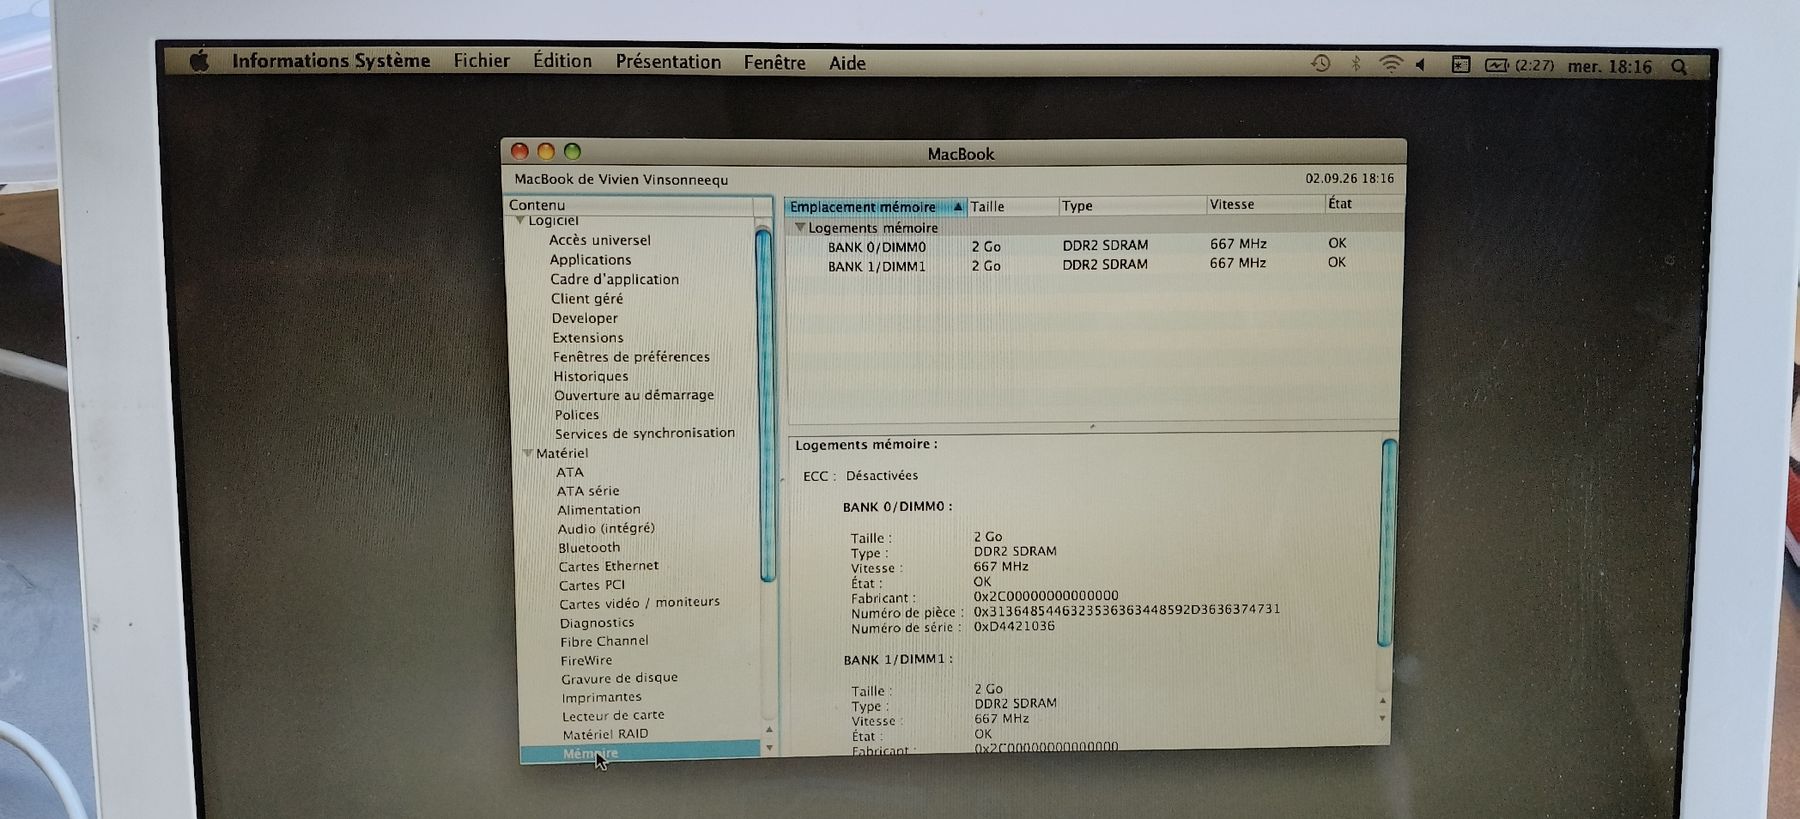Click details pane scroll up arrow
The image size is (1800, 819).
tap(1383, 701)
